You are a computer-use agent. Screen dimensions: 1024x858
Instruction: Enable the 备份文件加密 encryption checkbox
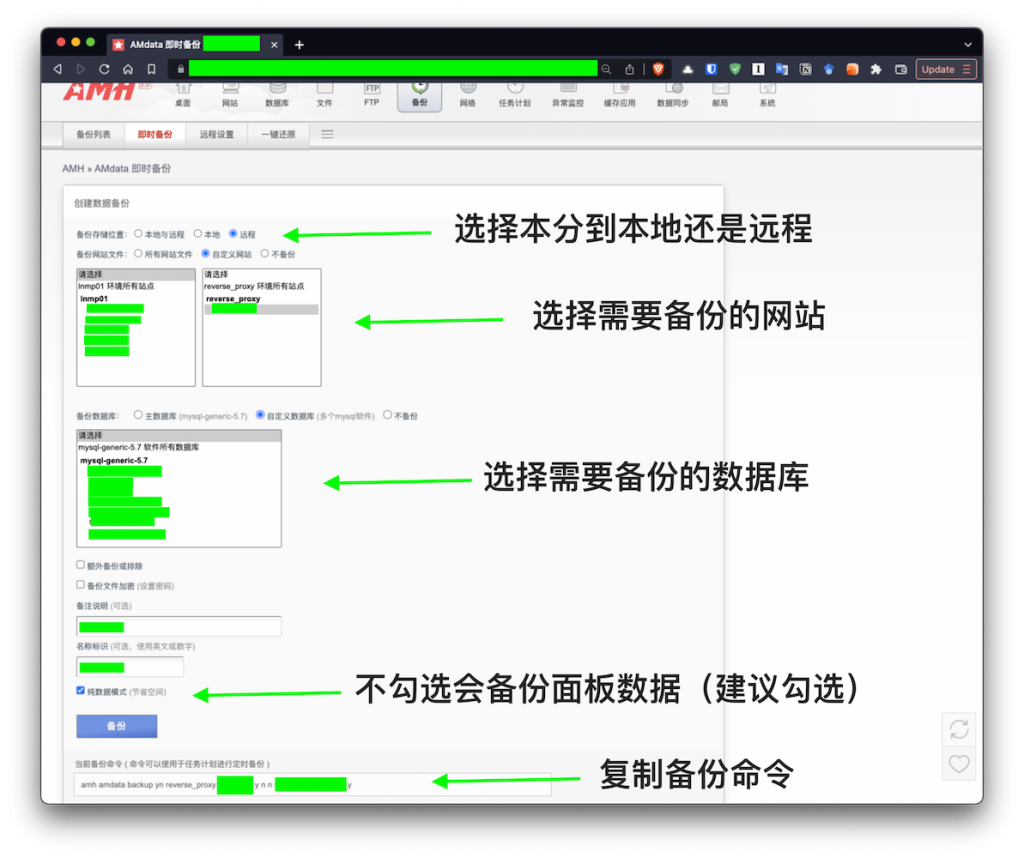click(x=78, y=586)
